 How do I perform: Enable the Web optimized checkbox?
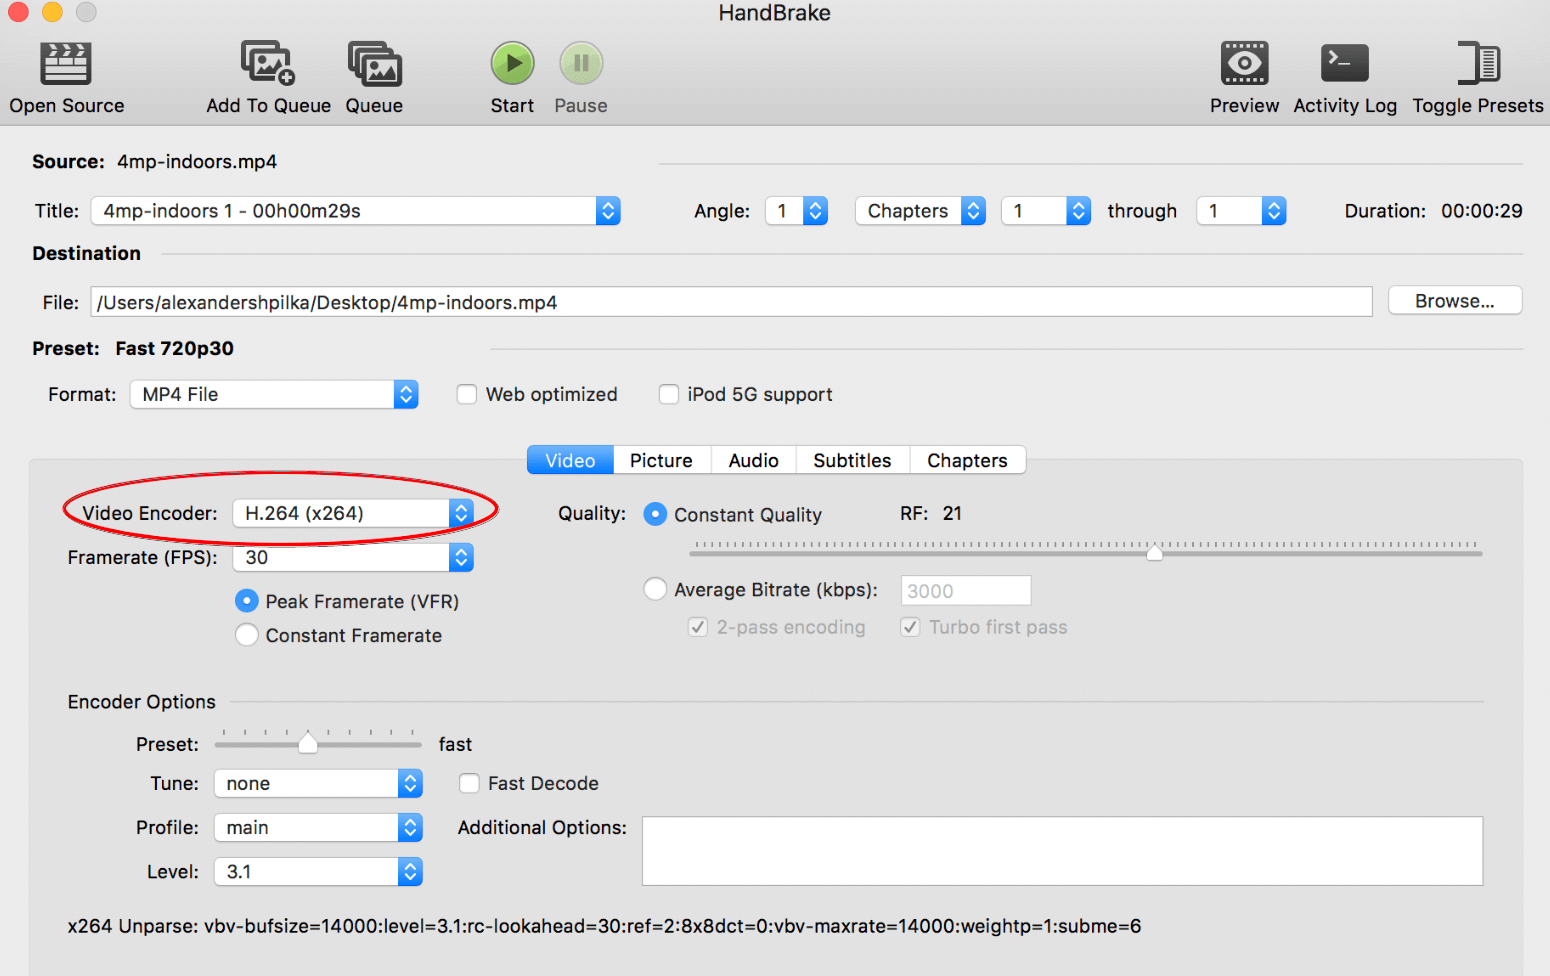466,394
